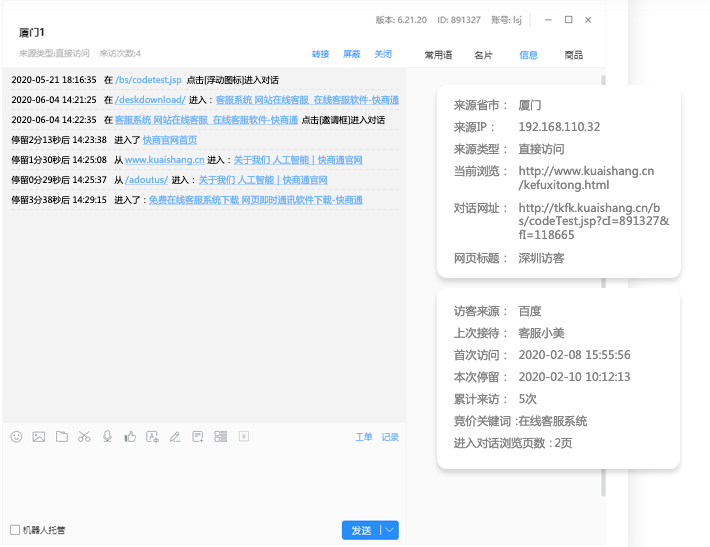710x547 pixels.
Task: Click in the message input area
Action: pyautogui.click(x=200, y=480)
